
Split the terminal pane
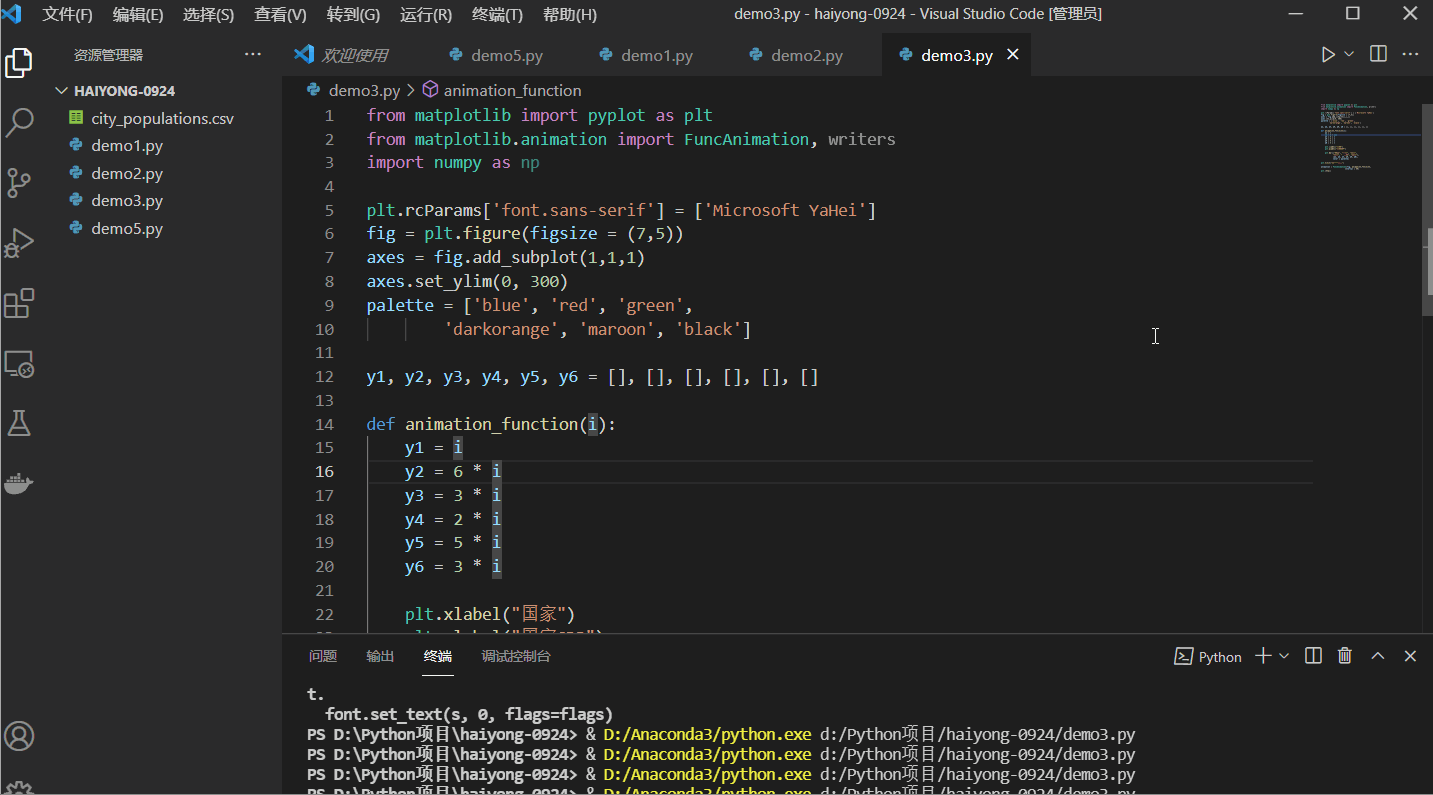tap(1314, 656)
